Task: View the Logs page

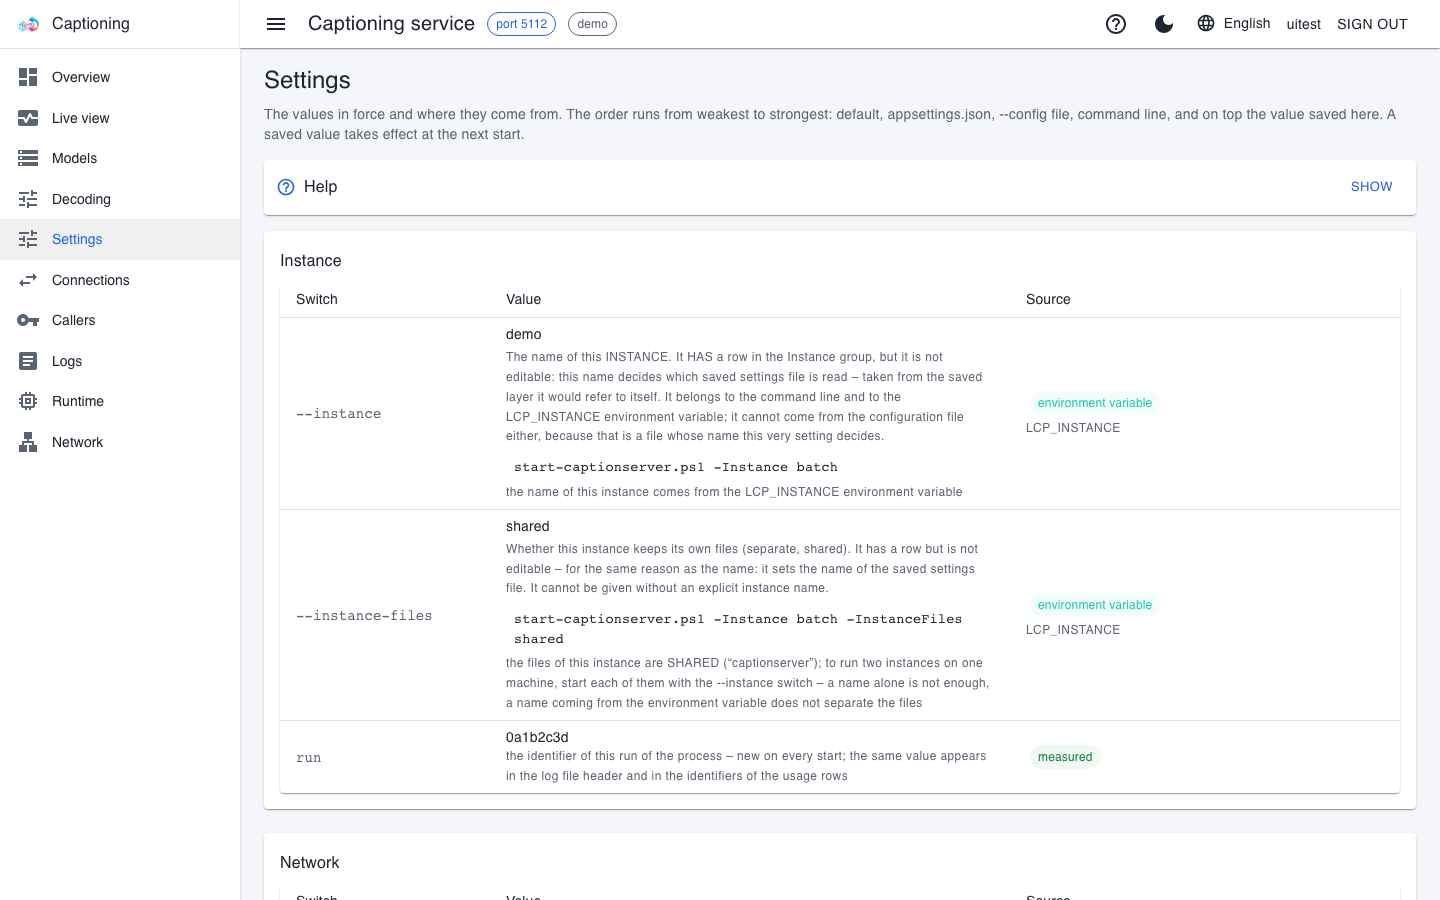Action: click(120, 361)
